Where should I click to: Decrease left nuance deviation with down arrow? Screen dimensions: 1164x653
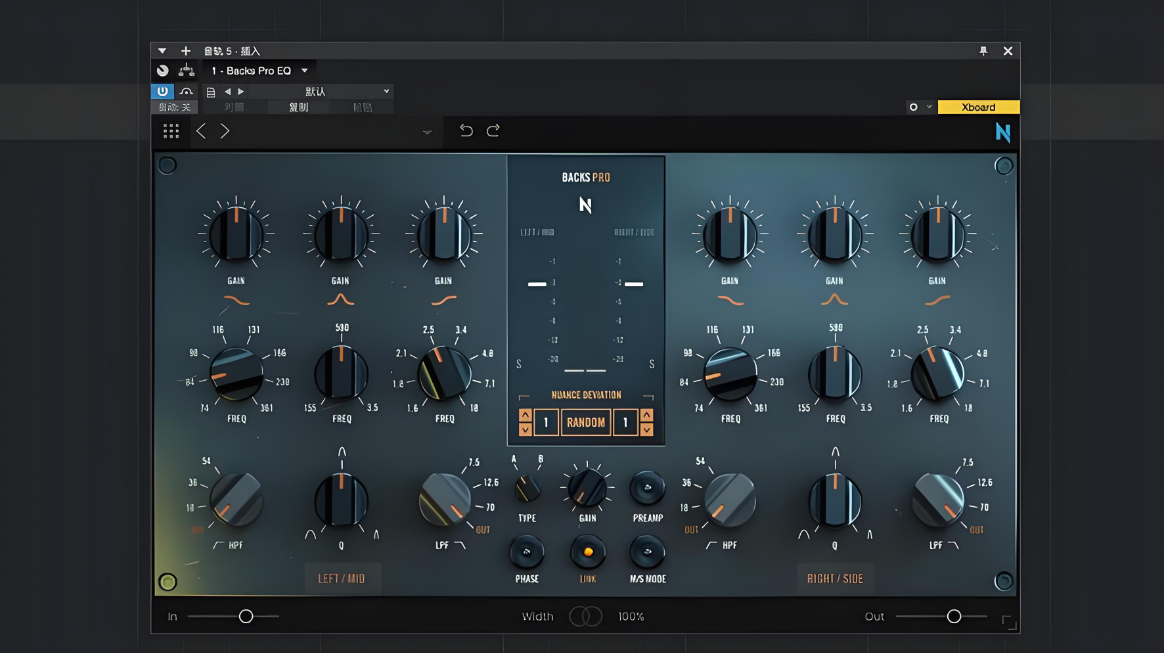(x=525, y=430)
